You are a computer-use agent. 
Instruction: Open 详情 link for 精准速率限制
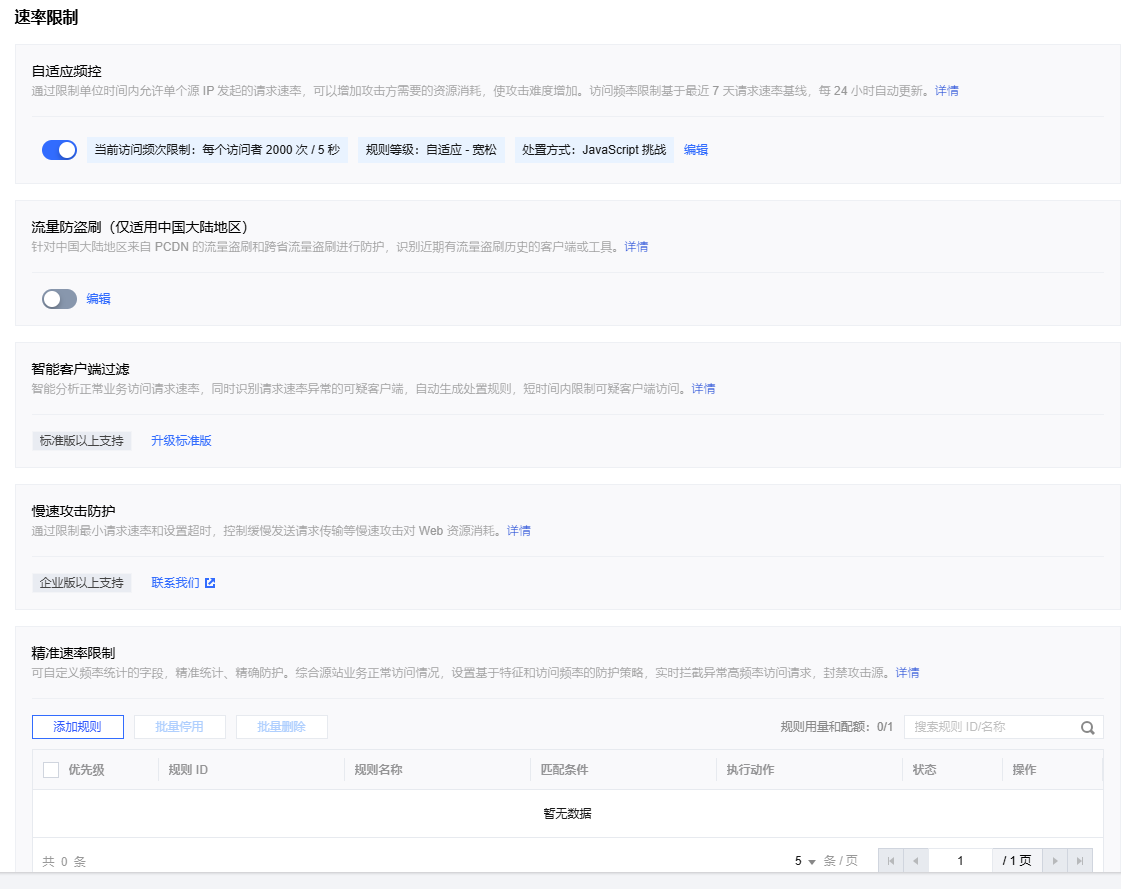click(907, 673)
